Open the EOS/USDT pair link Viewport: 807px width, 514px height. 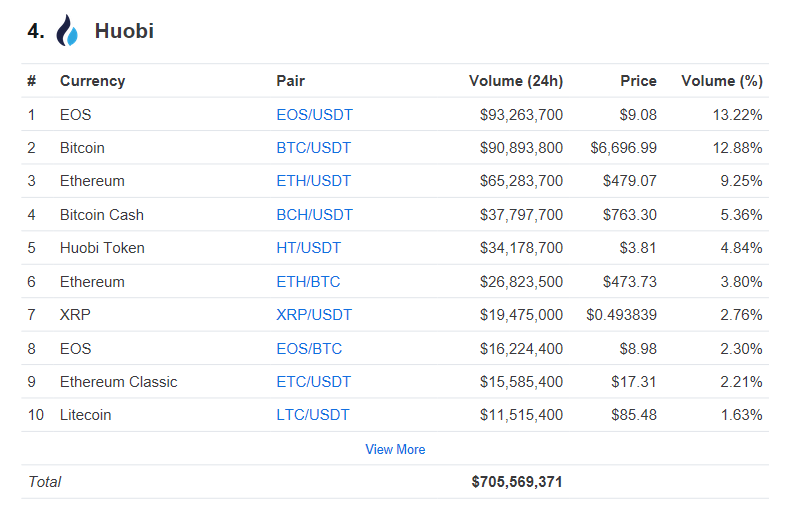tap(314, 115)
